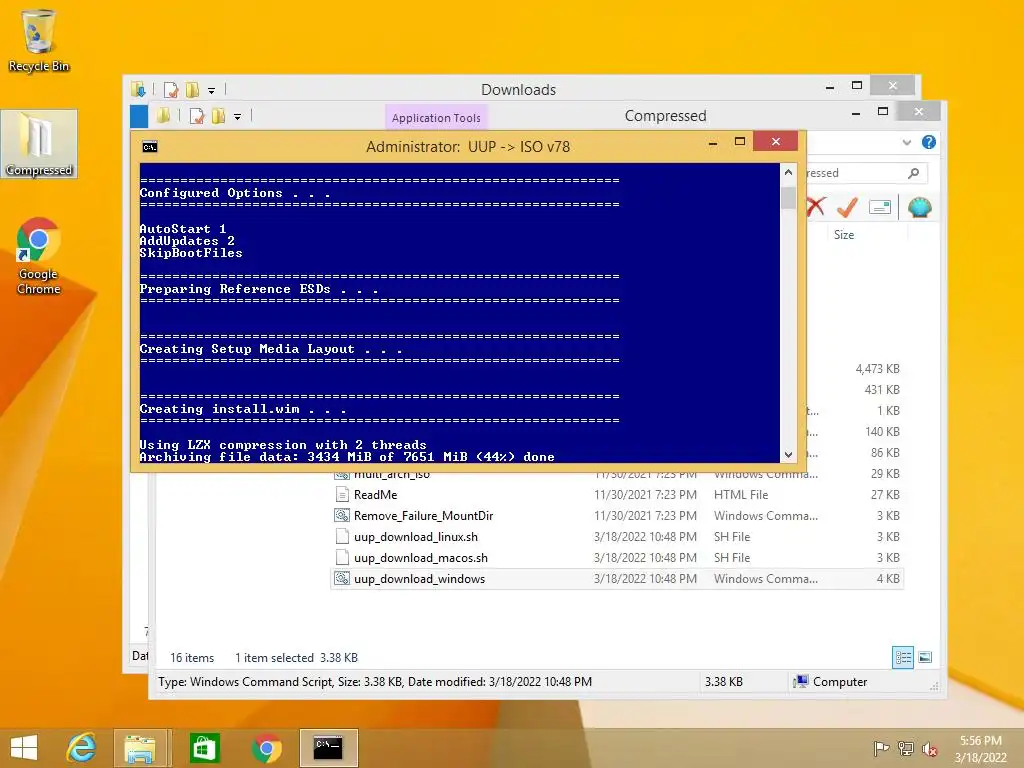
Task: Click the '1 item selected 3.38 KB' status text
Action: coord(296,658)
